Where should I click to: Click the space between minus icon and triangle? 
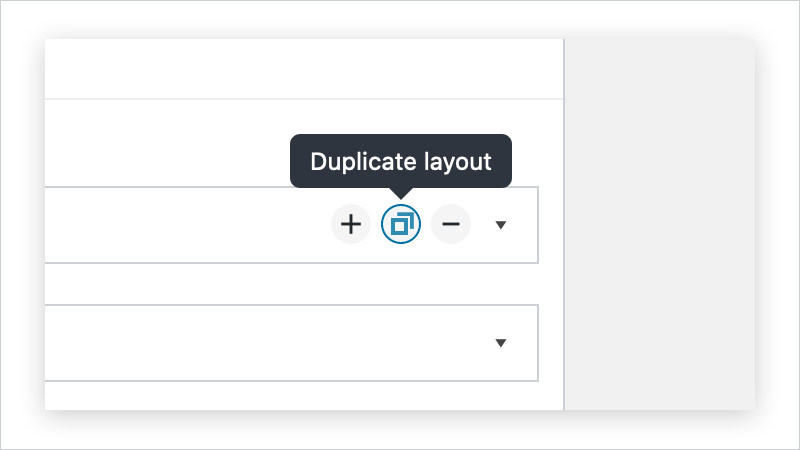(x=483, y=224)
